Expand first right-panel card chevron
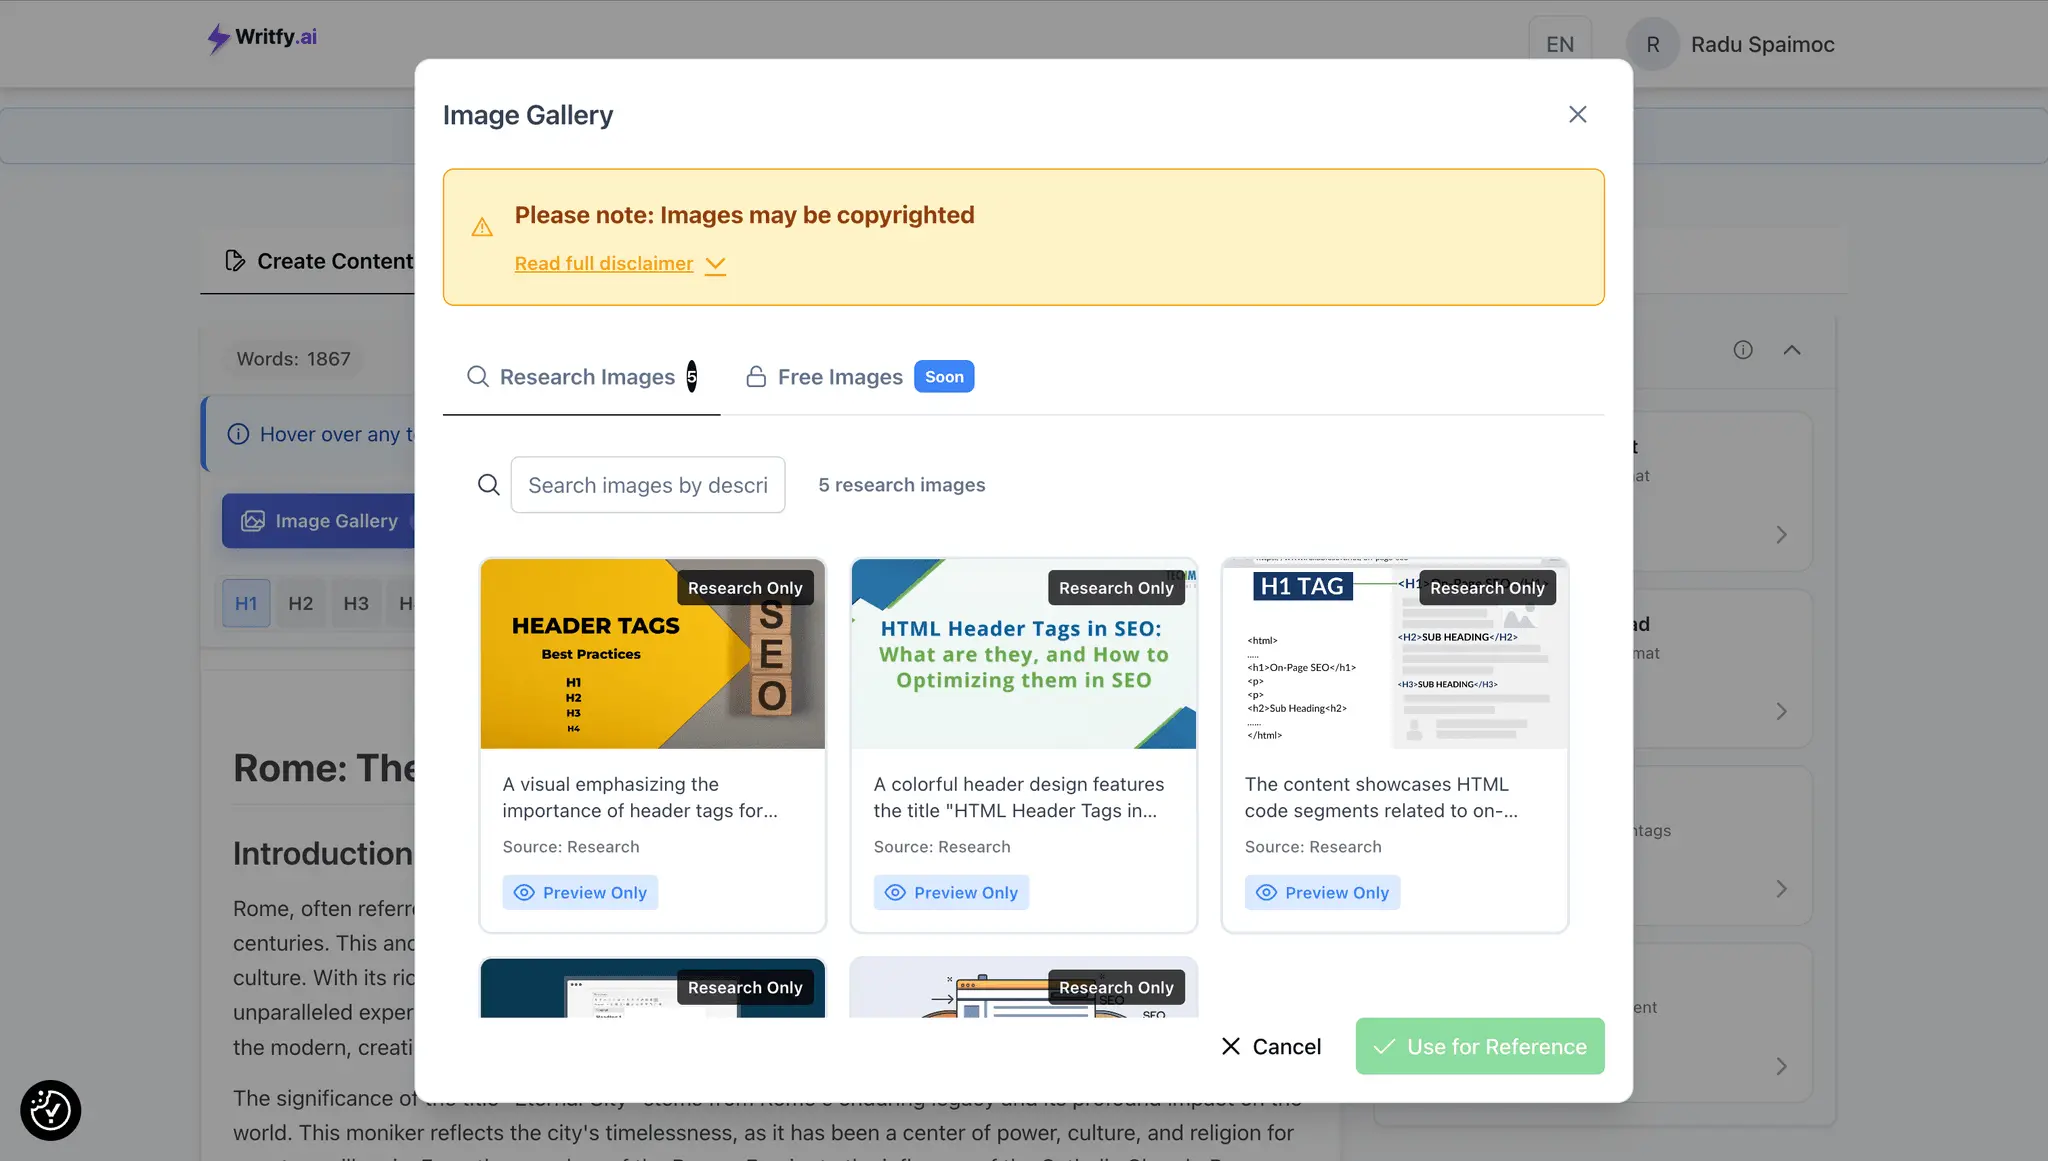2048x1161 pixels. click(x=1781, y=535)
